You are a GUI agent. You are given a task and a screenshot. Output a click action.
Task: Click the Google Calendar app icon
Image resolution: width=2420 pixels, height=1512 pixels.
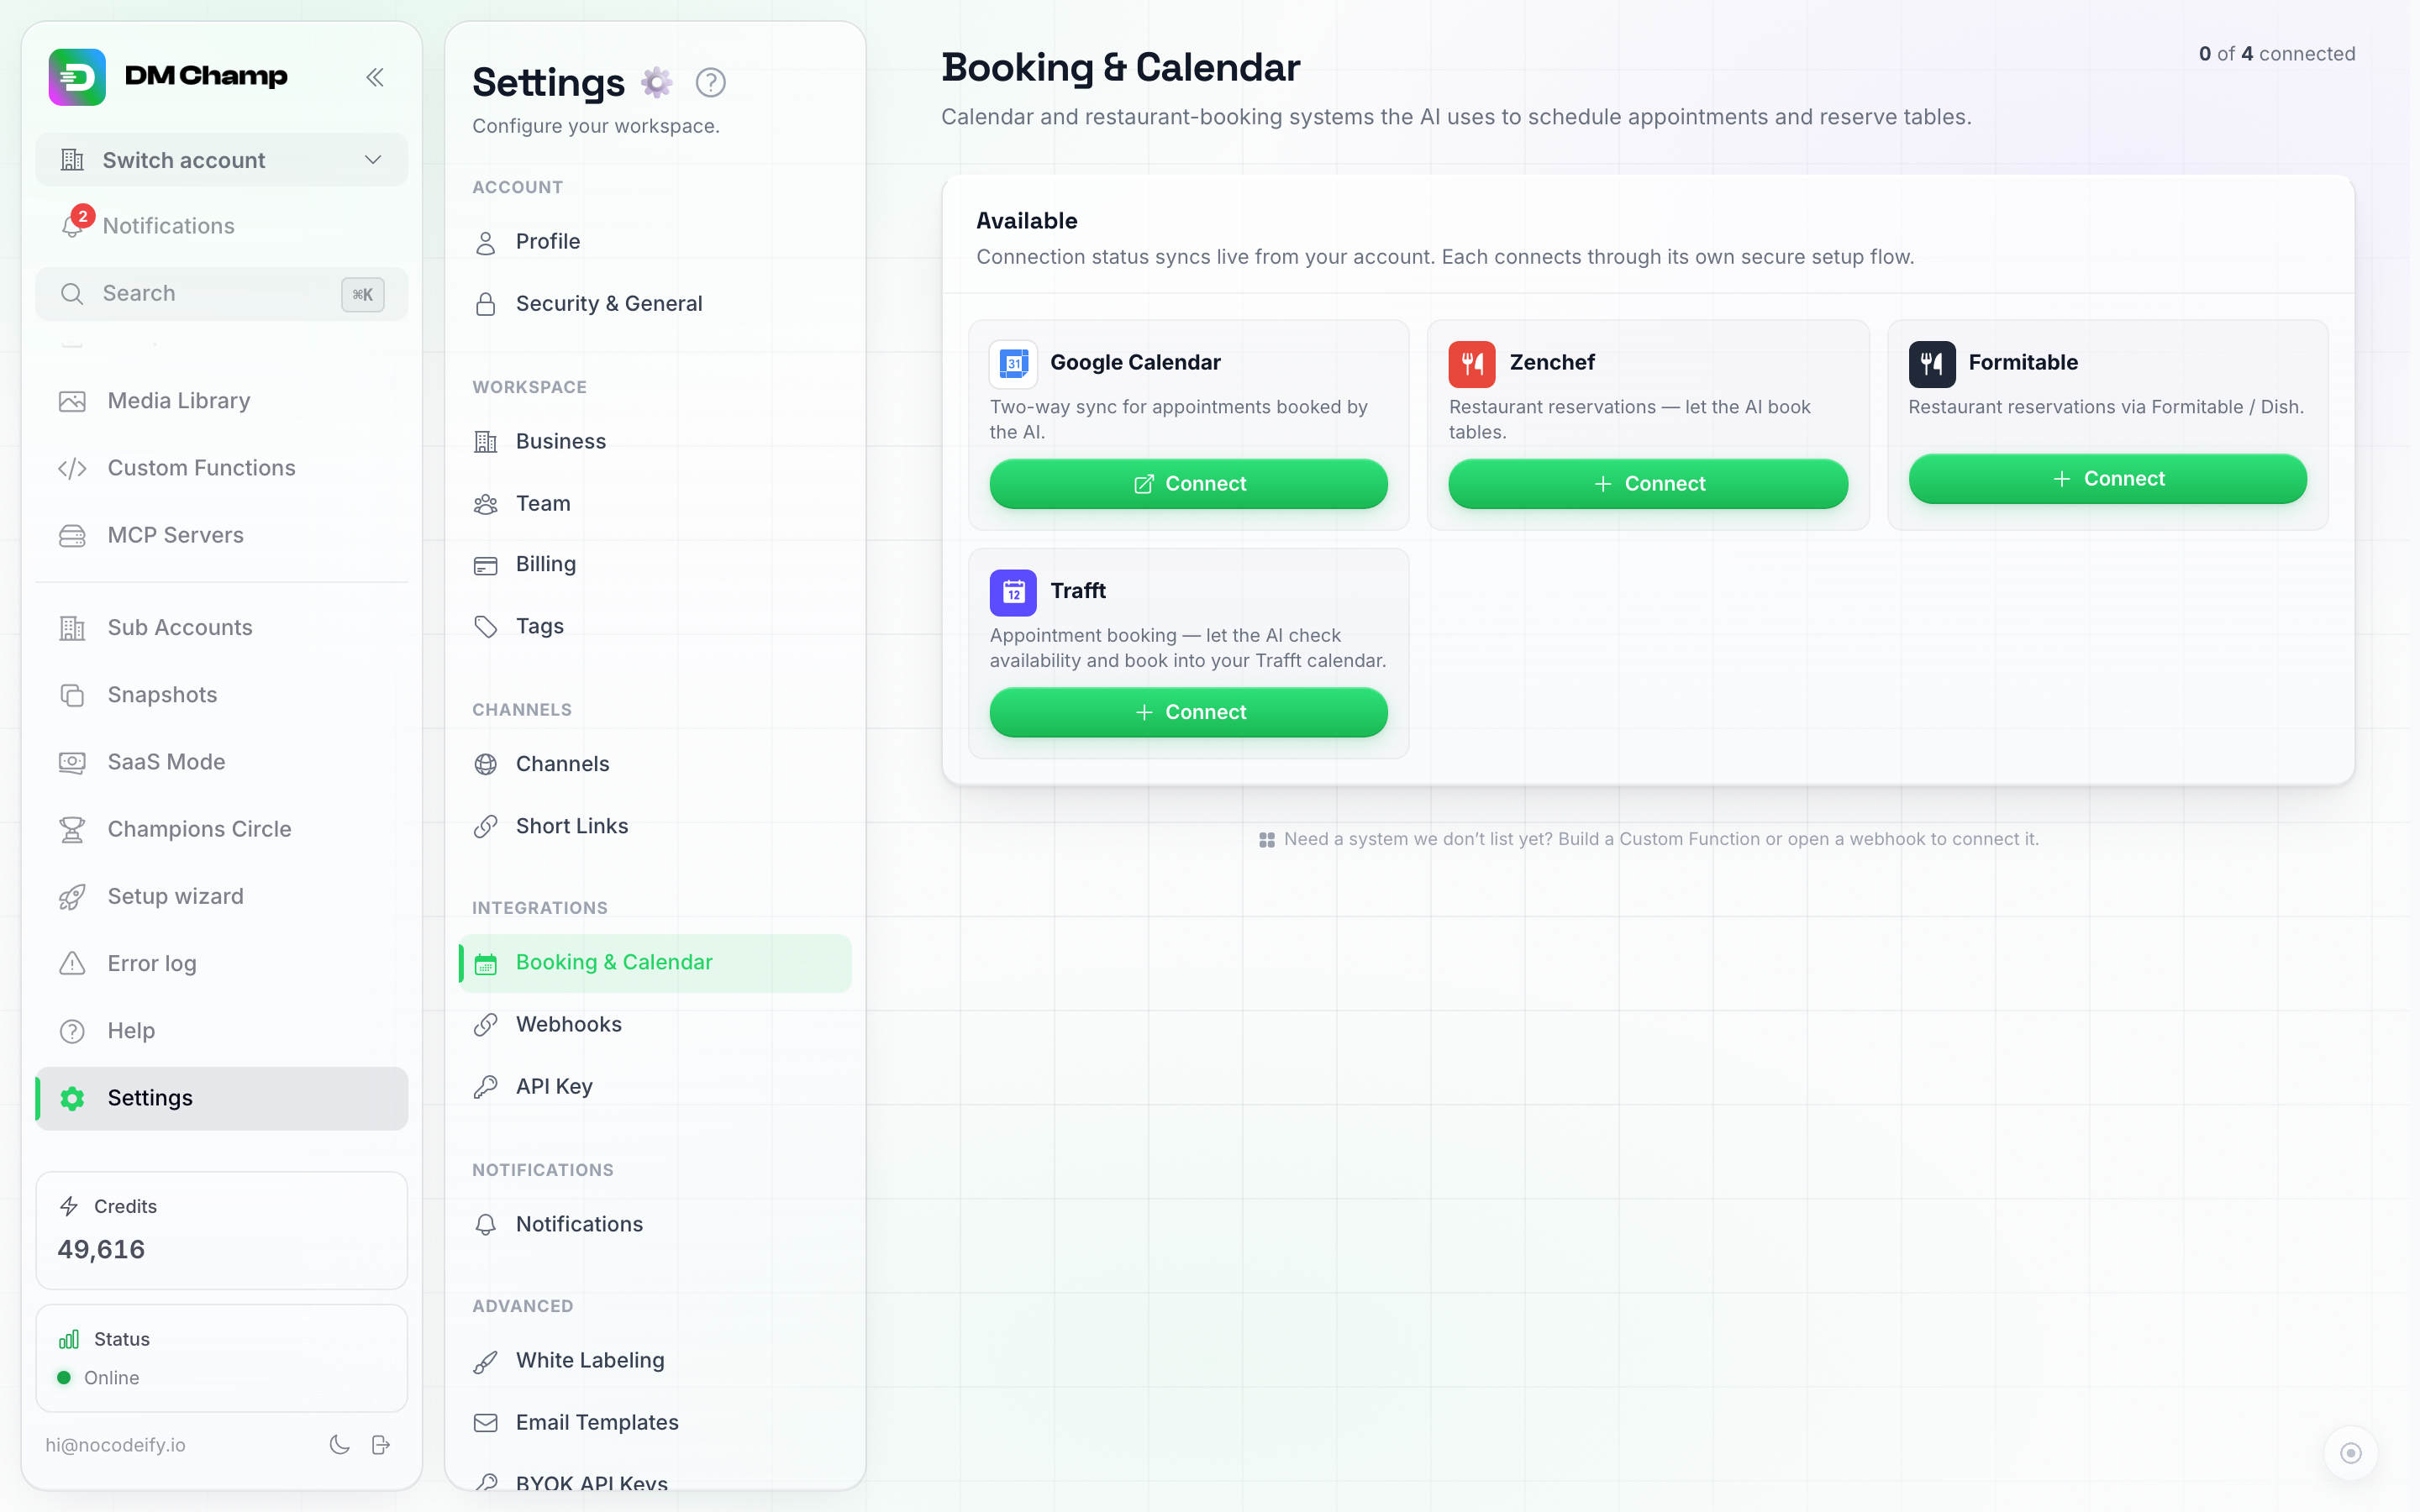1013,363
